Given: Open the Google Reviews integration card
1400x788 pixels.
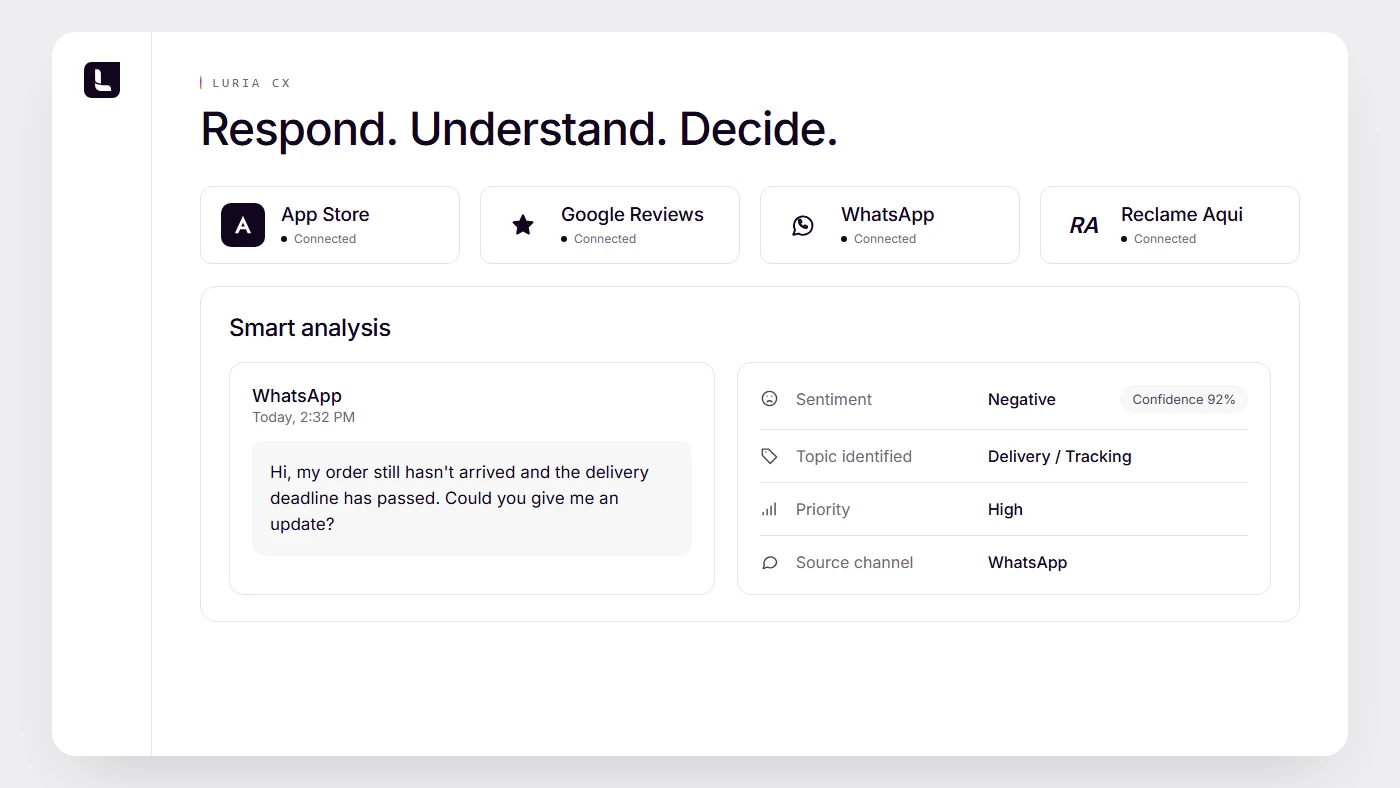Looking at the screenshot, I should (x=610, y=225).
